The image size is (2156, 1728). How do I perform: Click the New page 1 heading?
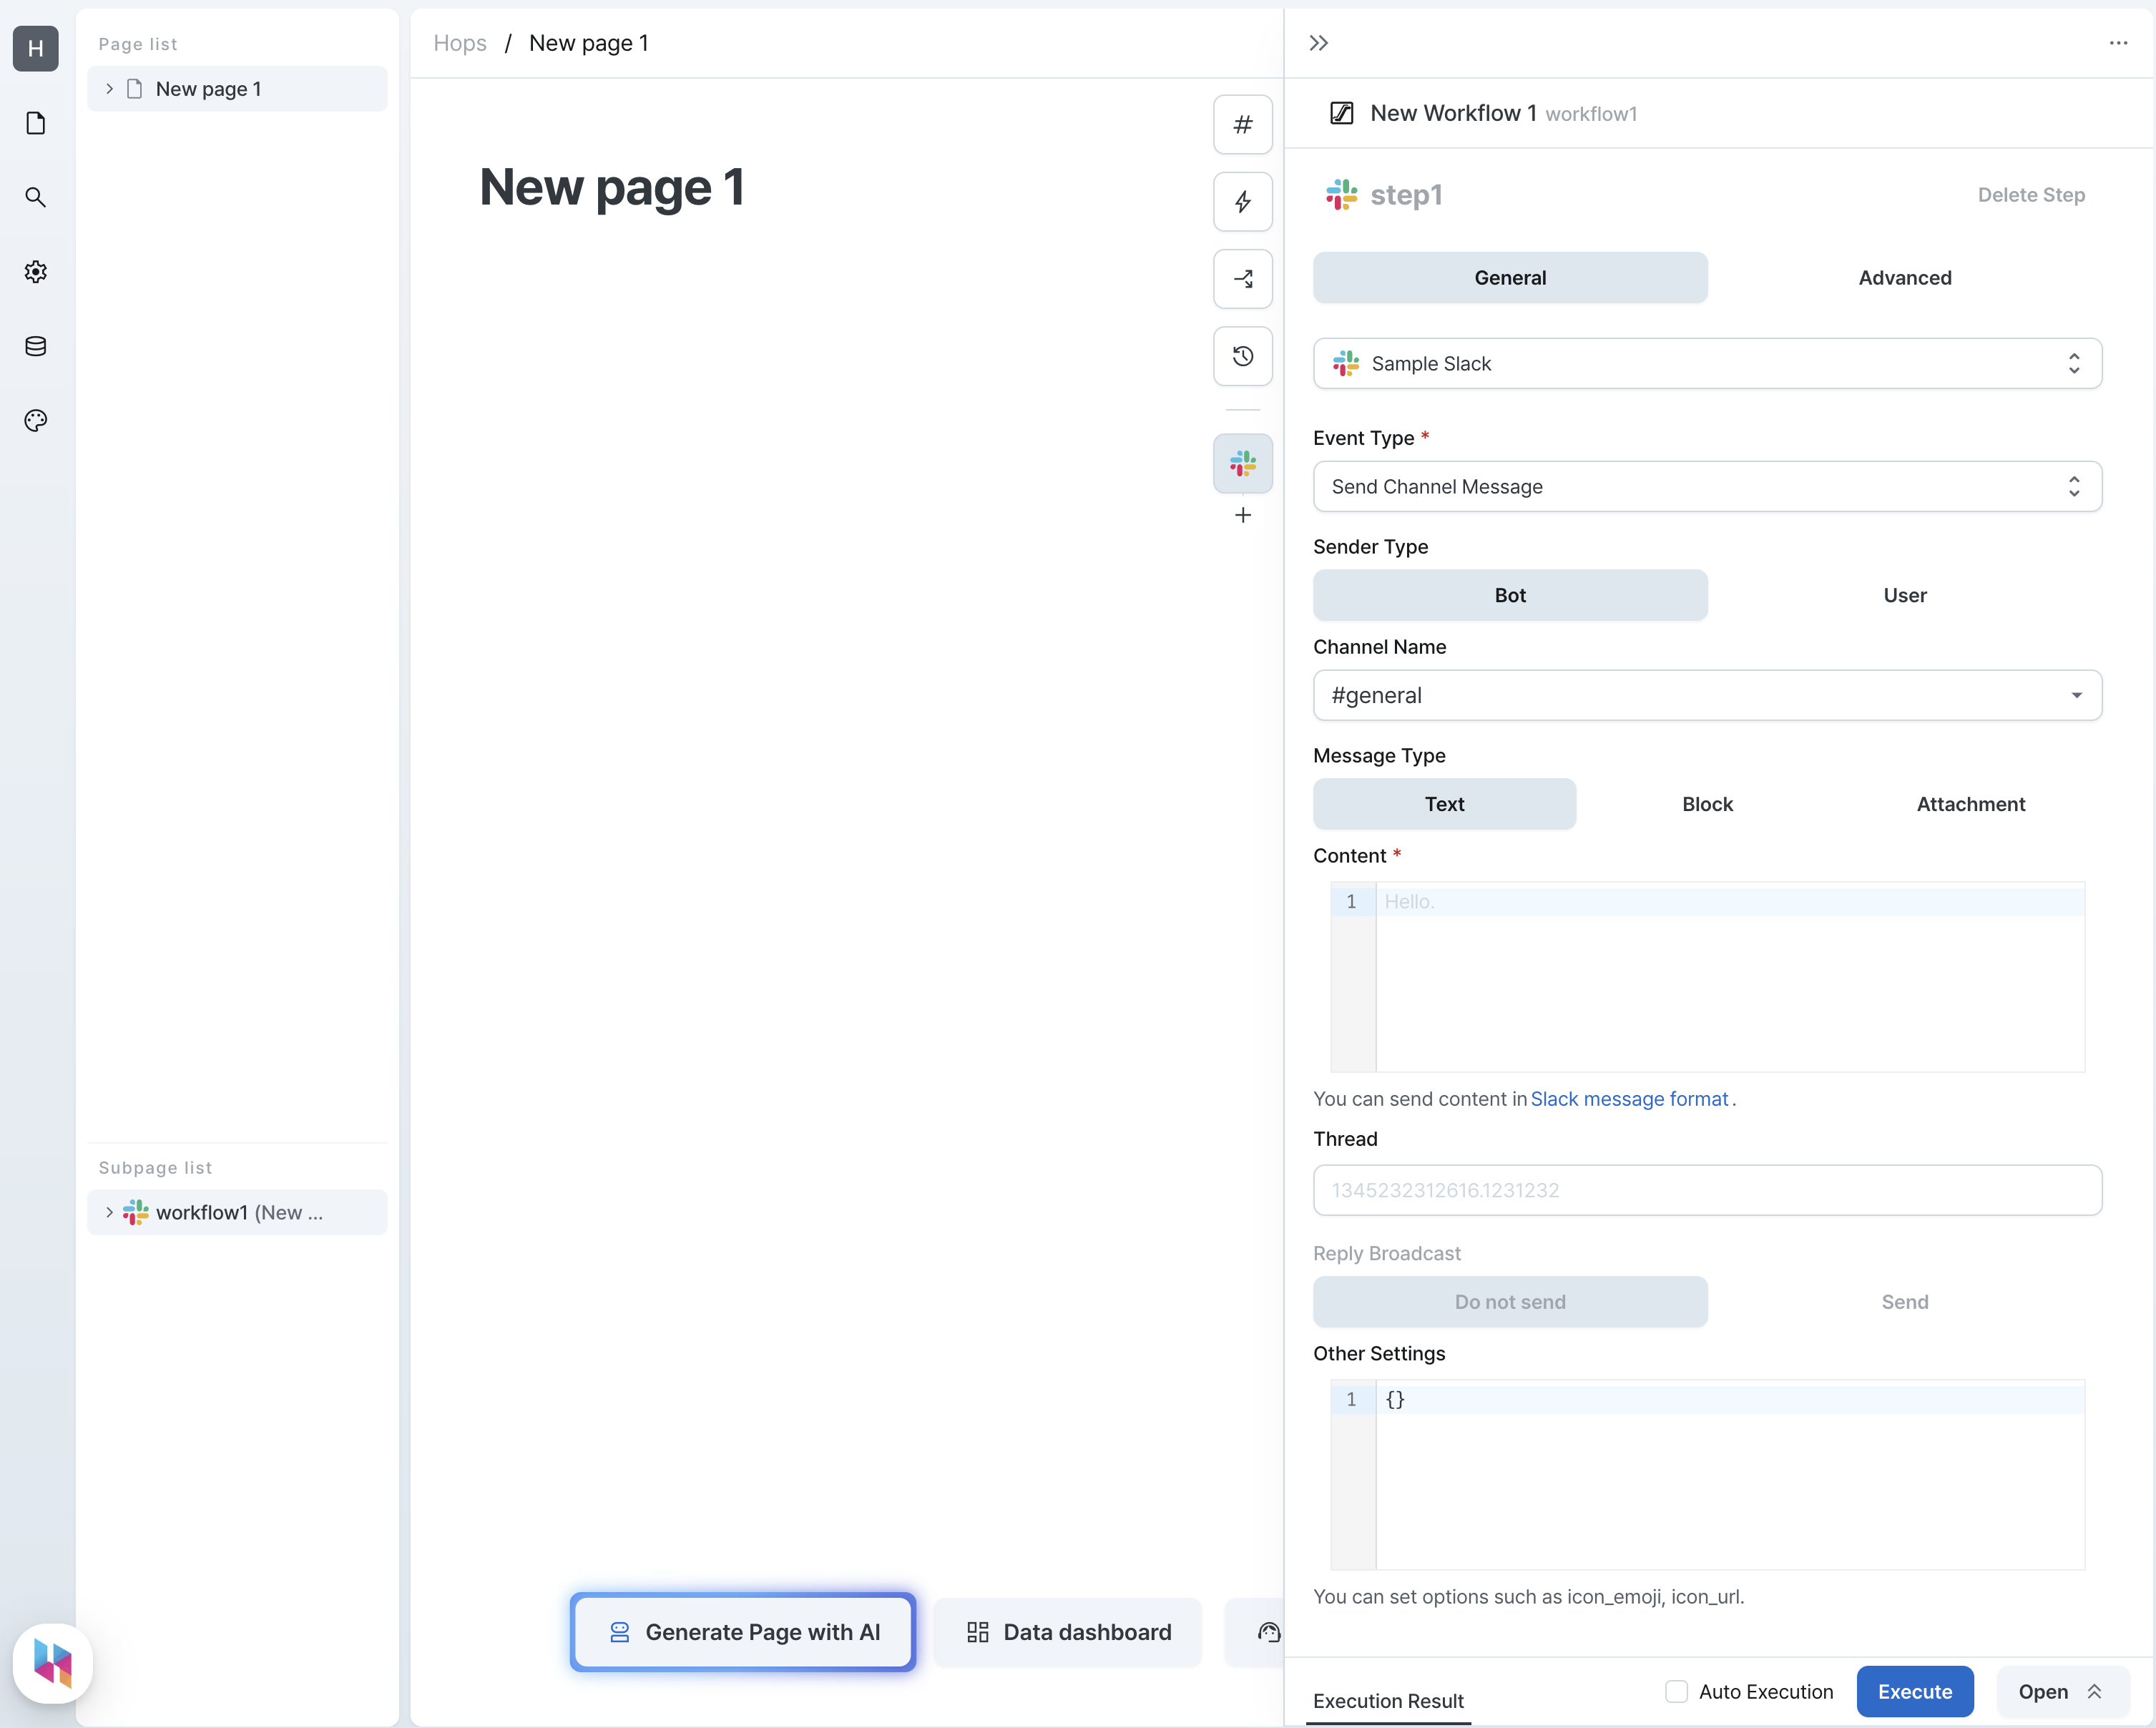(x=612, y=187)
